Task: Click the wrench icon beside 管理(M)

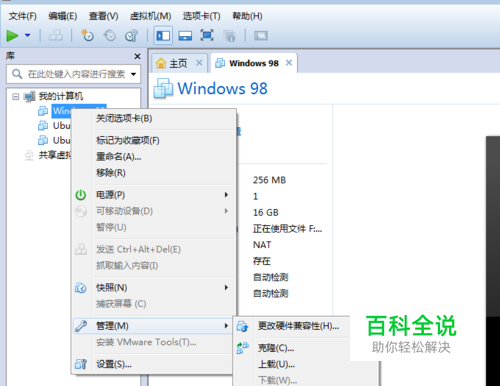Action: tap(81, 326)
